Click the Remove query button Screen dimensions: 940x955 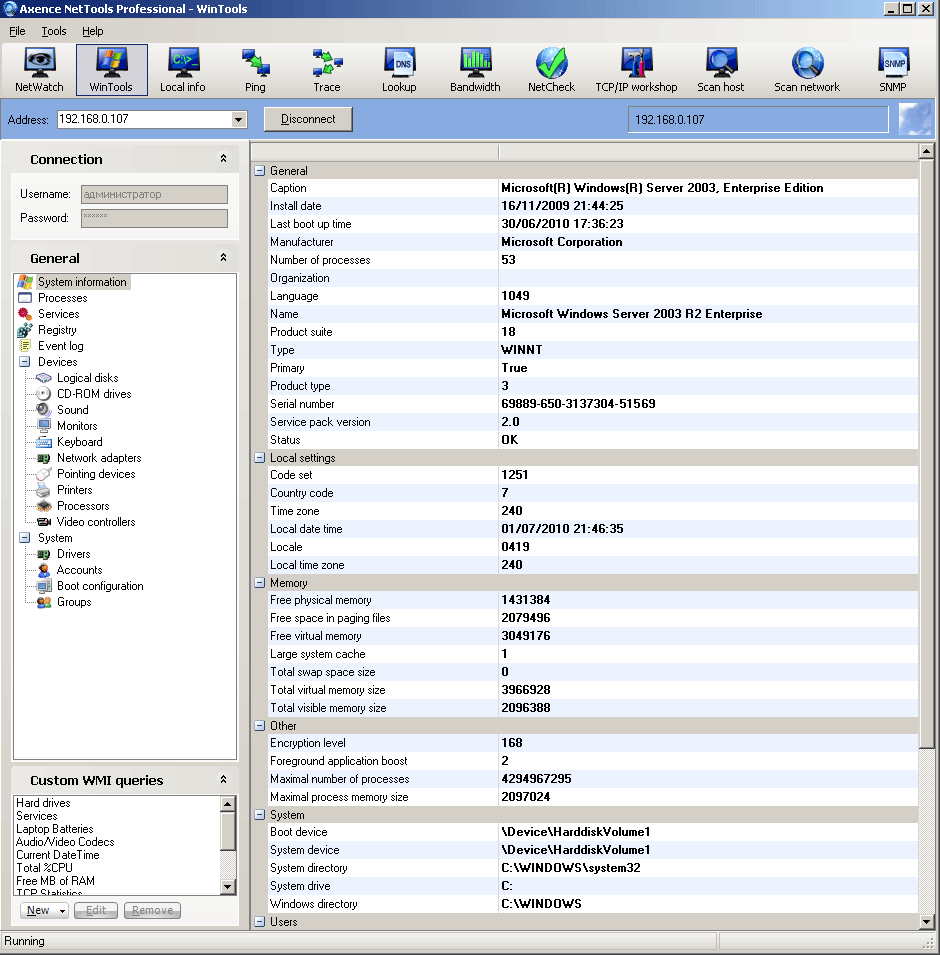[x=152, y=910]
